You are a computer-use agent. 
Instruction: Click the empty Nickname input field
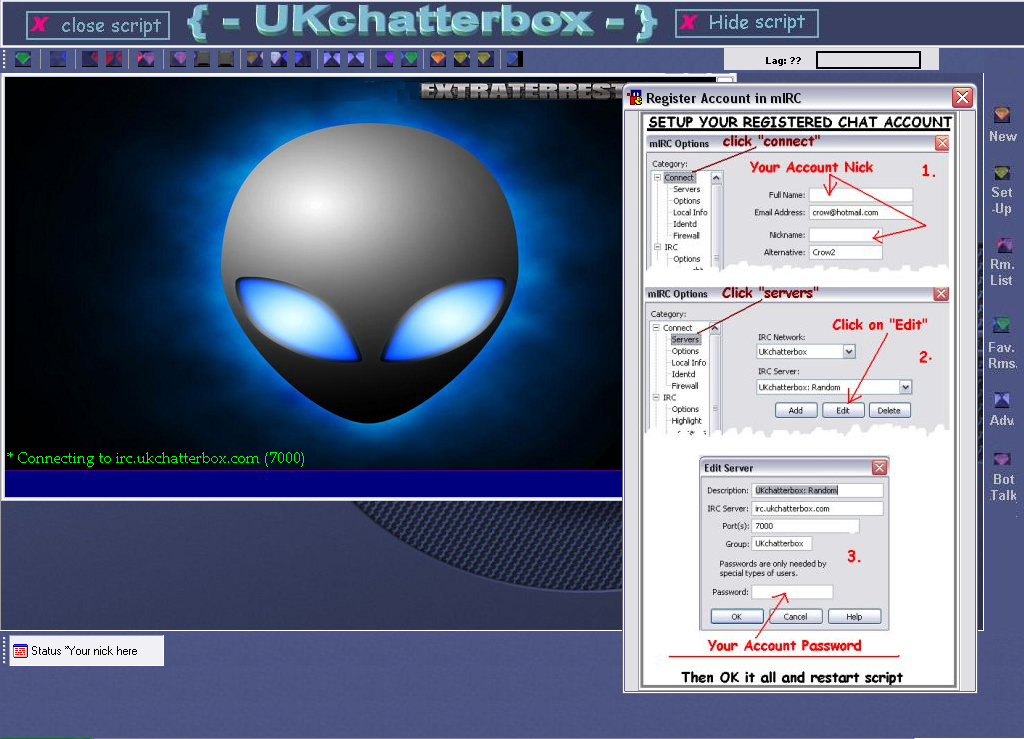pos(846,234)
